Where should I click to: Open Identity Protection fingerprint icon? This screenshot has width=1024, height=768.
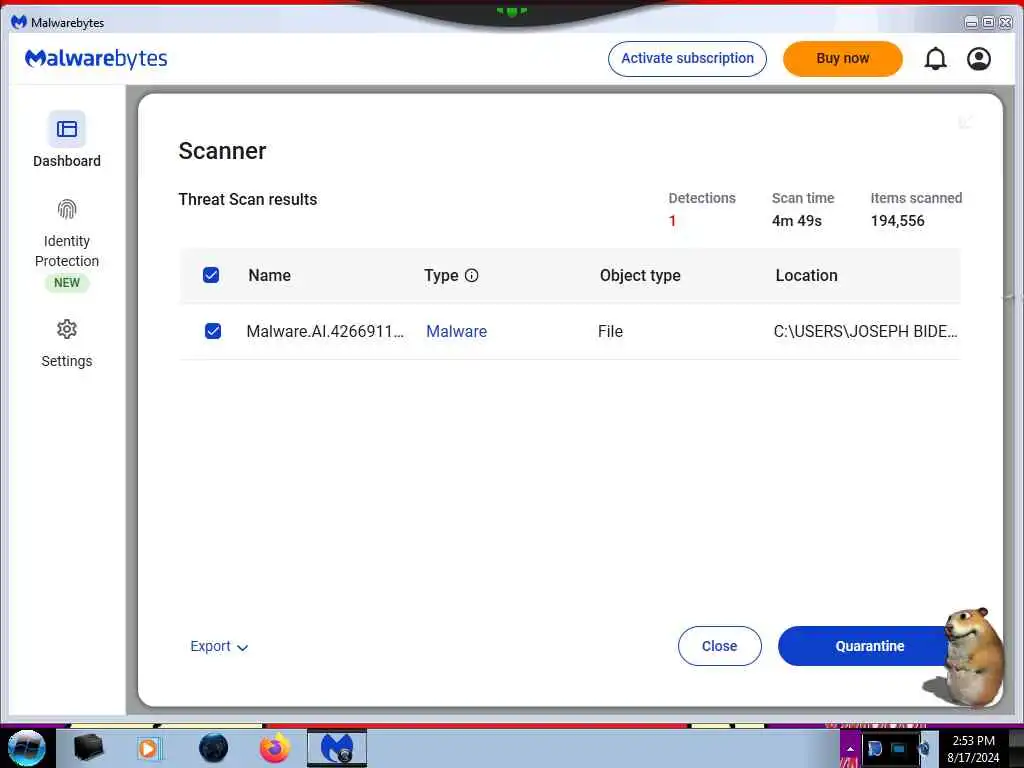(x=67, y=209)
